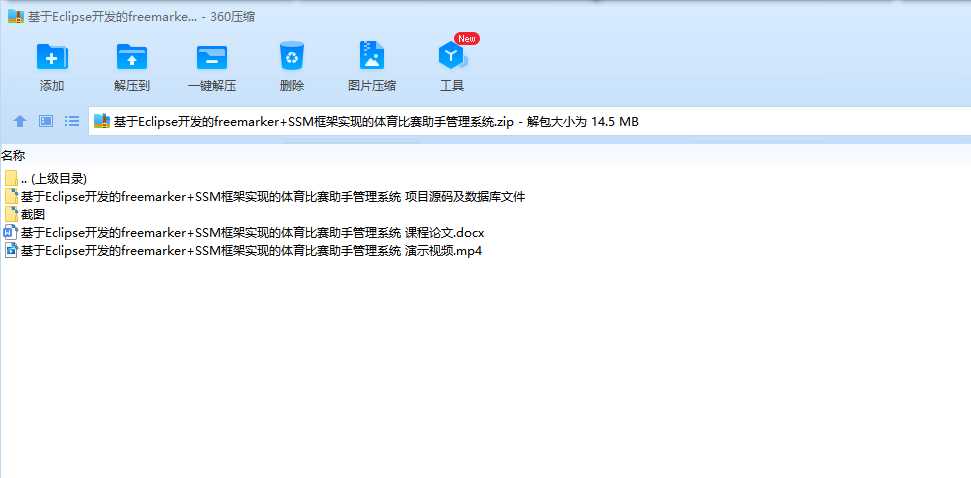Click the 360压缩 app icon in title bar

pyautogui.click(x=16, y=17)
